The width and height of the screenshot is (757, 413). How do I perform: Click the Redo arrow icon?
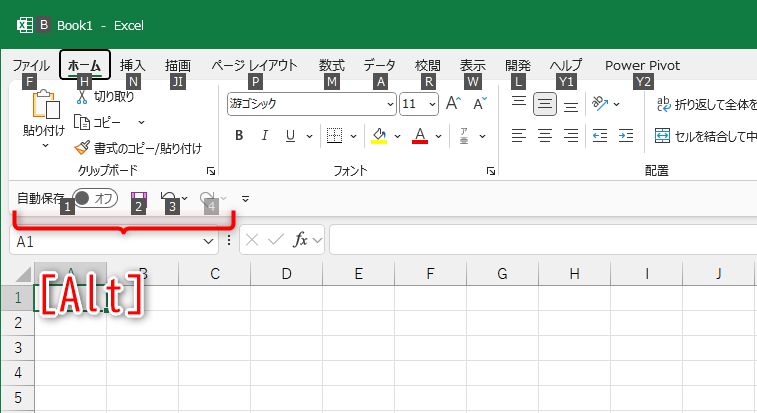pyautogui.click(x=207, y=199)
